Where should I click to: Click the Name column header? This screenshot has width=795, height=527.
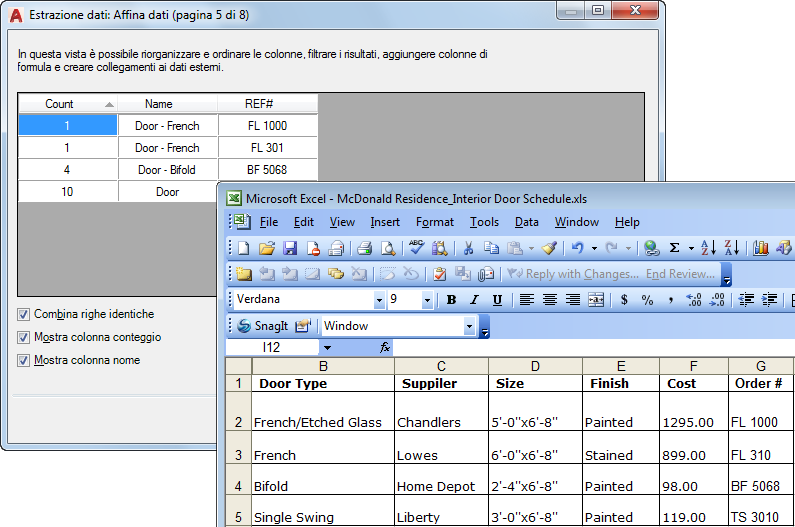(168, 104)
